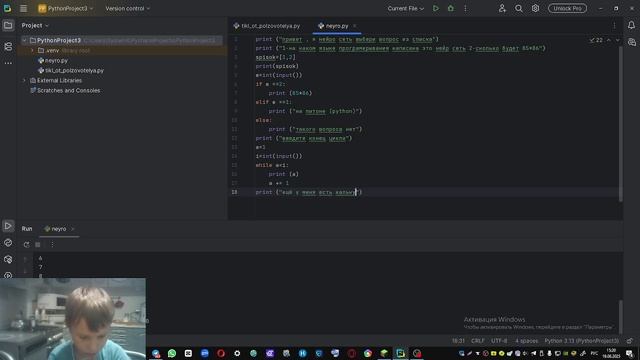
Task: Click the CRLF line separator status
Action: tap(478, 341)
